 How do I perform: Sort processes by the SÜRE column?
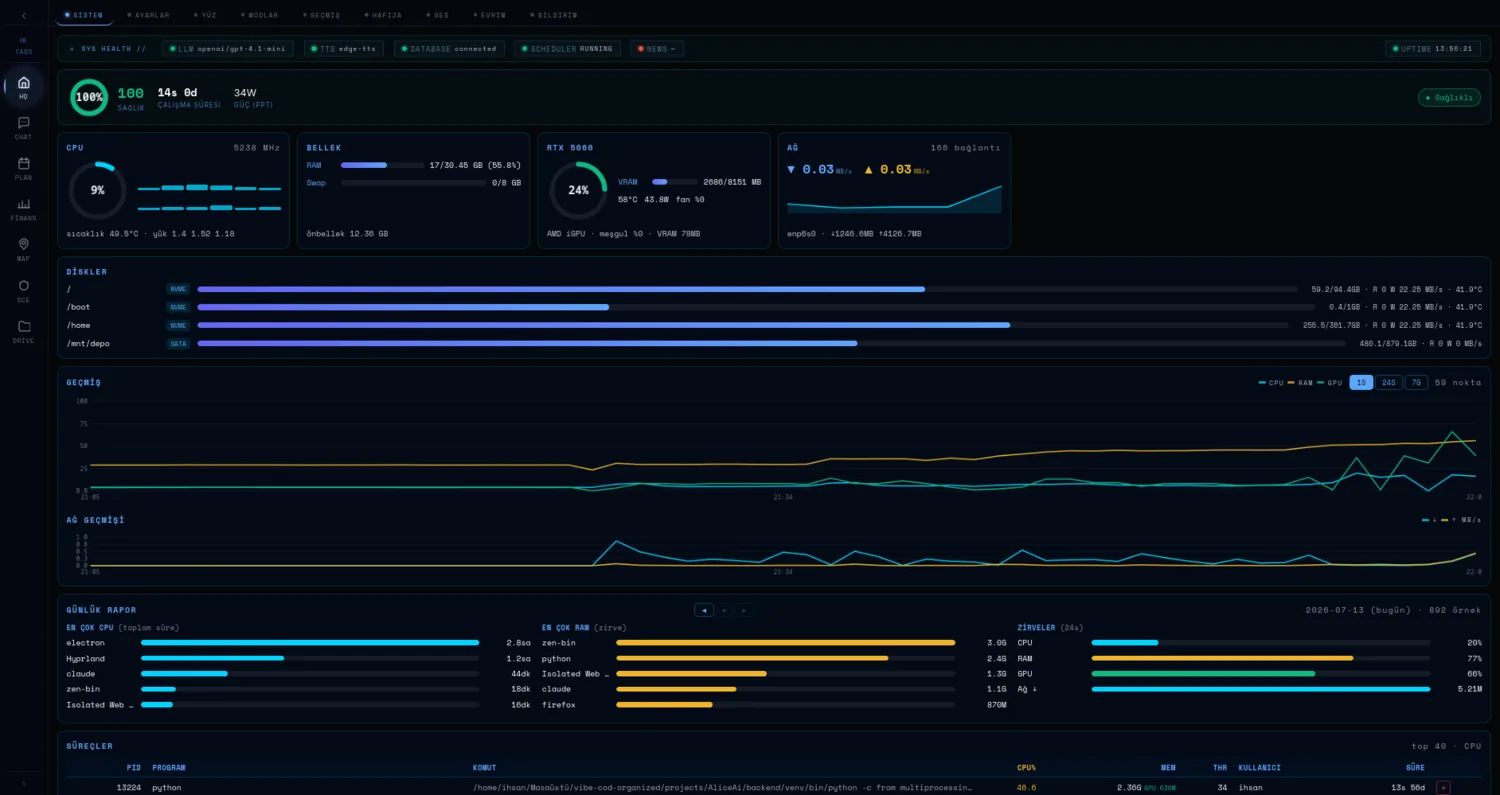pos(1416,768)
